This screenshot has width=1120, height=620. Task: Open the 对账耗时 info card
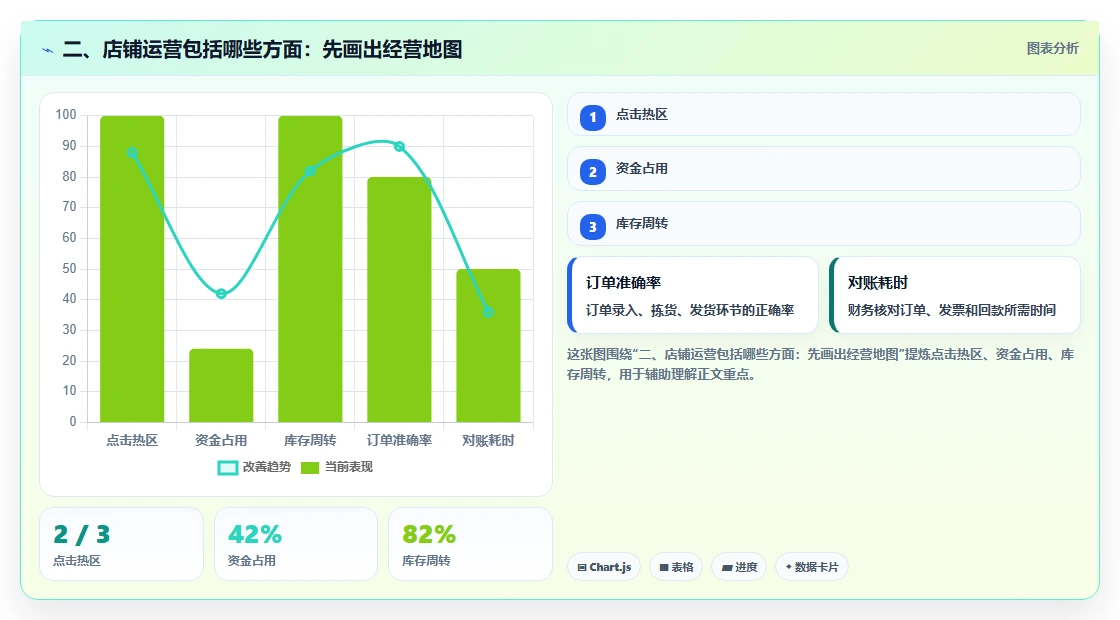point(954,295)
